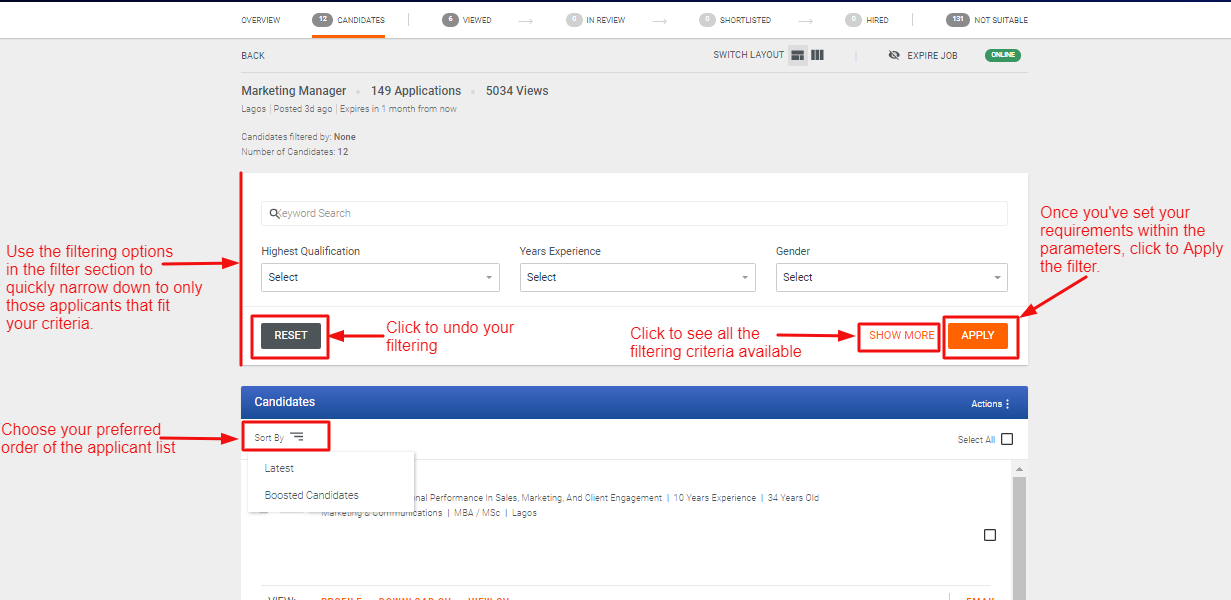Open the Hired tab
1231x600 pixels.
(x=866, y=20)
